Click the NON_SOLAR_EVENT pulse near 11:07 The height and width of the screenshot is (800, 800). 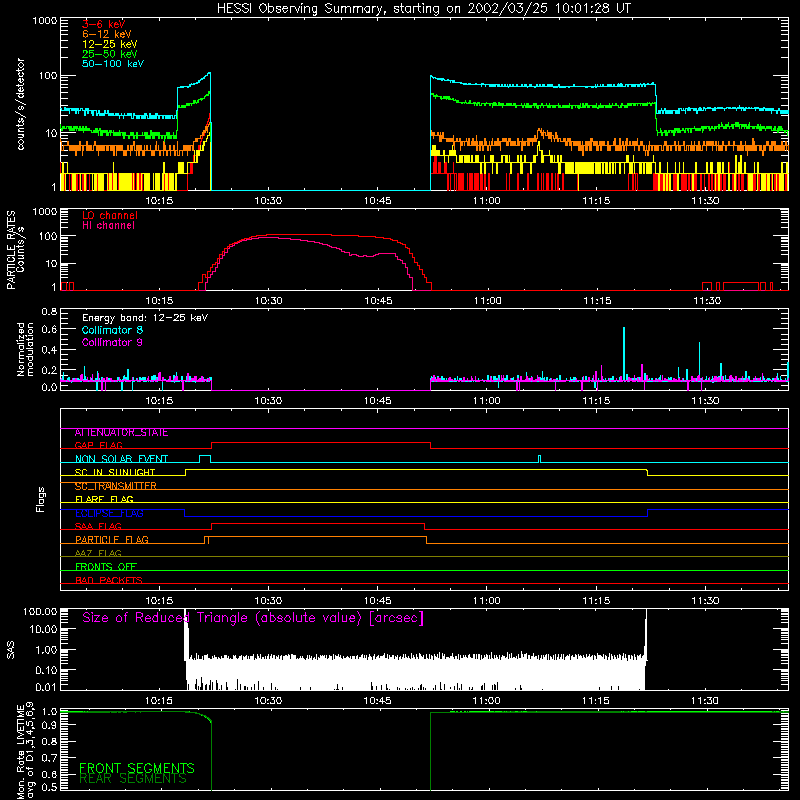pos(540,459)
